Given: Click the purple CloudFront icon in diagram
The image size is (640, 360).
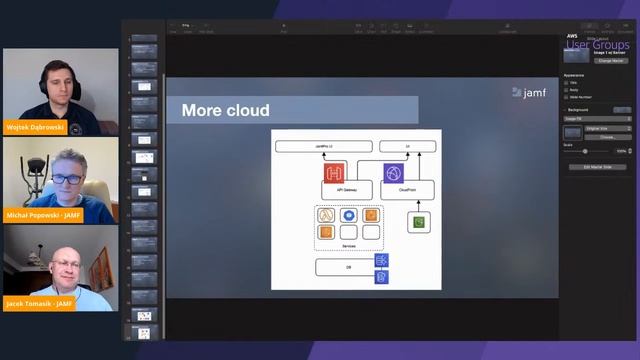Looking at the screenshot, I should pos(393,173).
